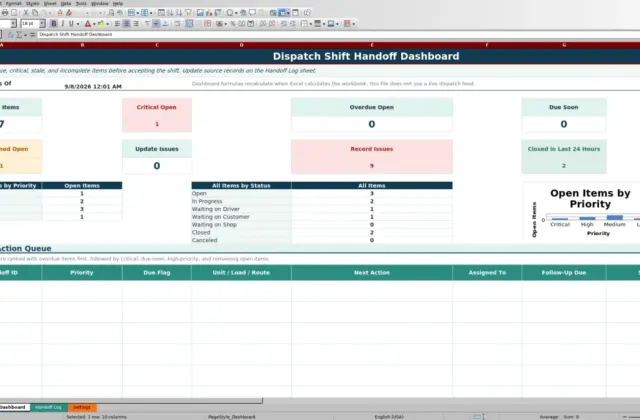Screen dimensions: 640x420
Task: Toggle Align Bottom vertical alignment
Action: coord(165,24)
